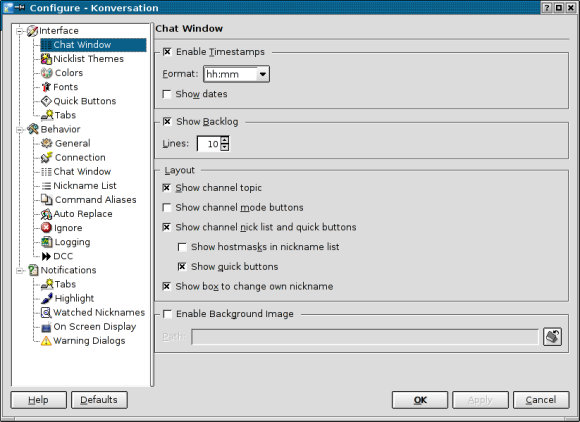Collapse the Notifications tree branch
The image size is (580, 422).
tap(19, 270)
